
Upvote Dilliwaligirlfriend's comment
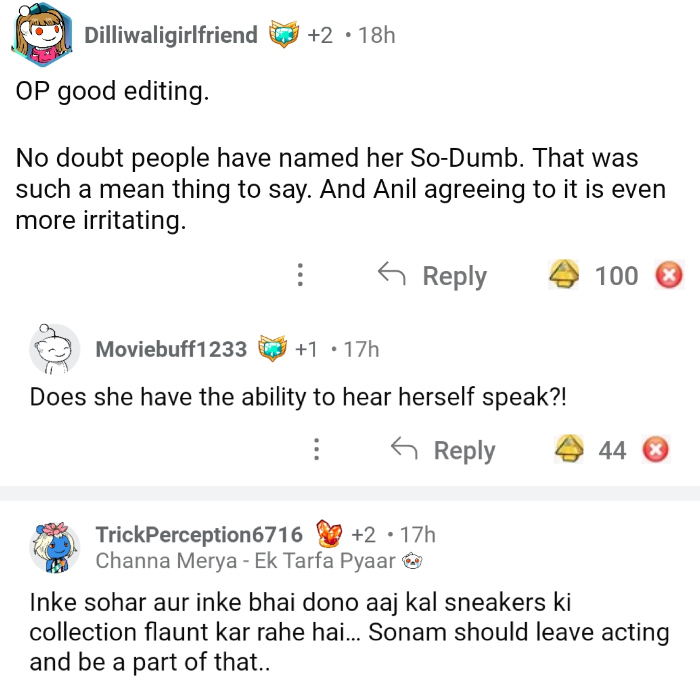point(565,275)
